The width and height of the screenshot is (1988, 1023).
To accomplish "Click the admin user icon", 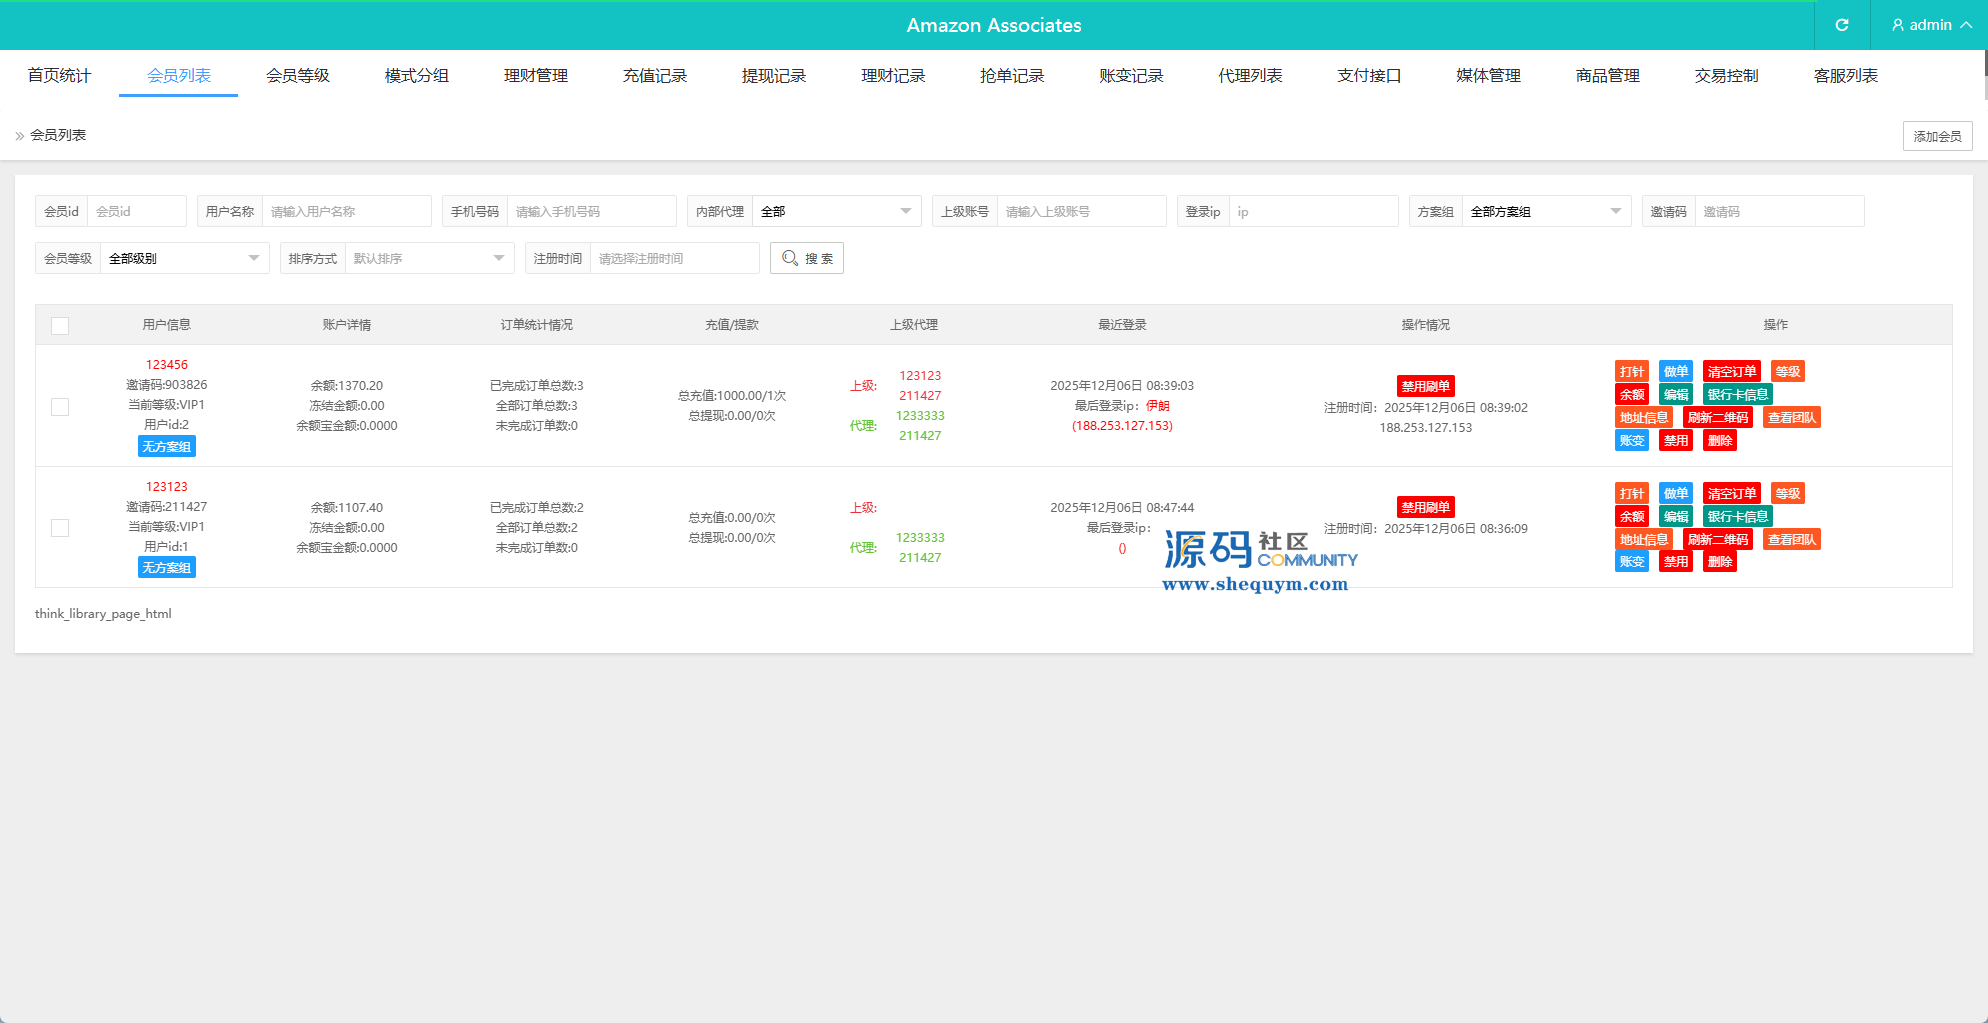I will [x=1897, y=25].
